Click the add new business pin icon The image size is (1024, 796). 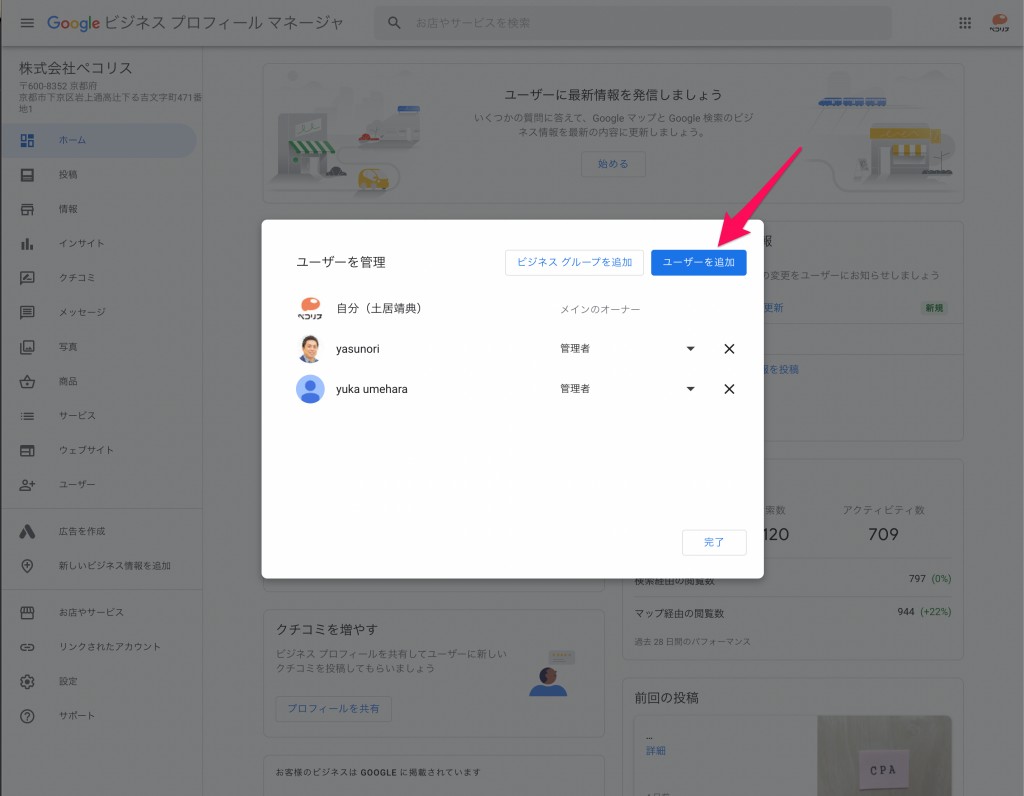click(x=27, y=566)
